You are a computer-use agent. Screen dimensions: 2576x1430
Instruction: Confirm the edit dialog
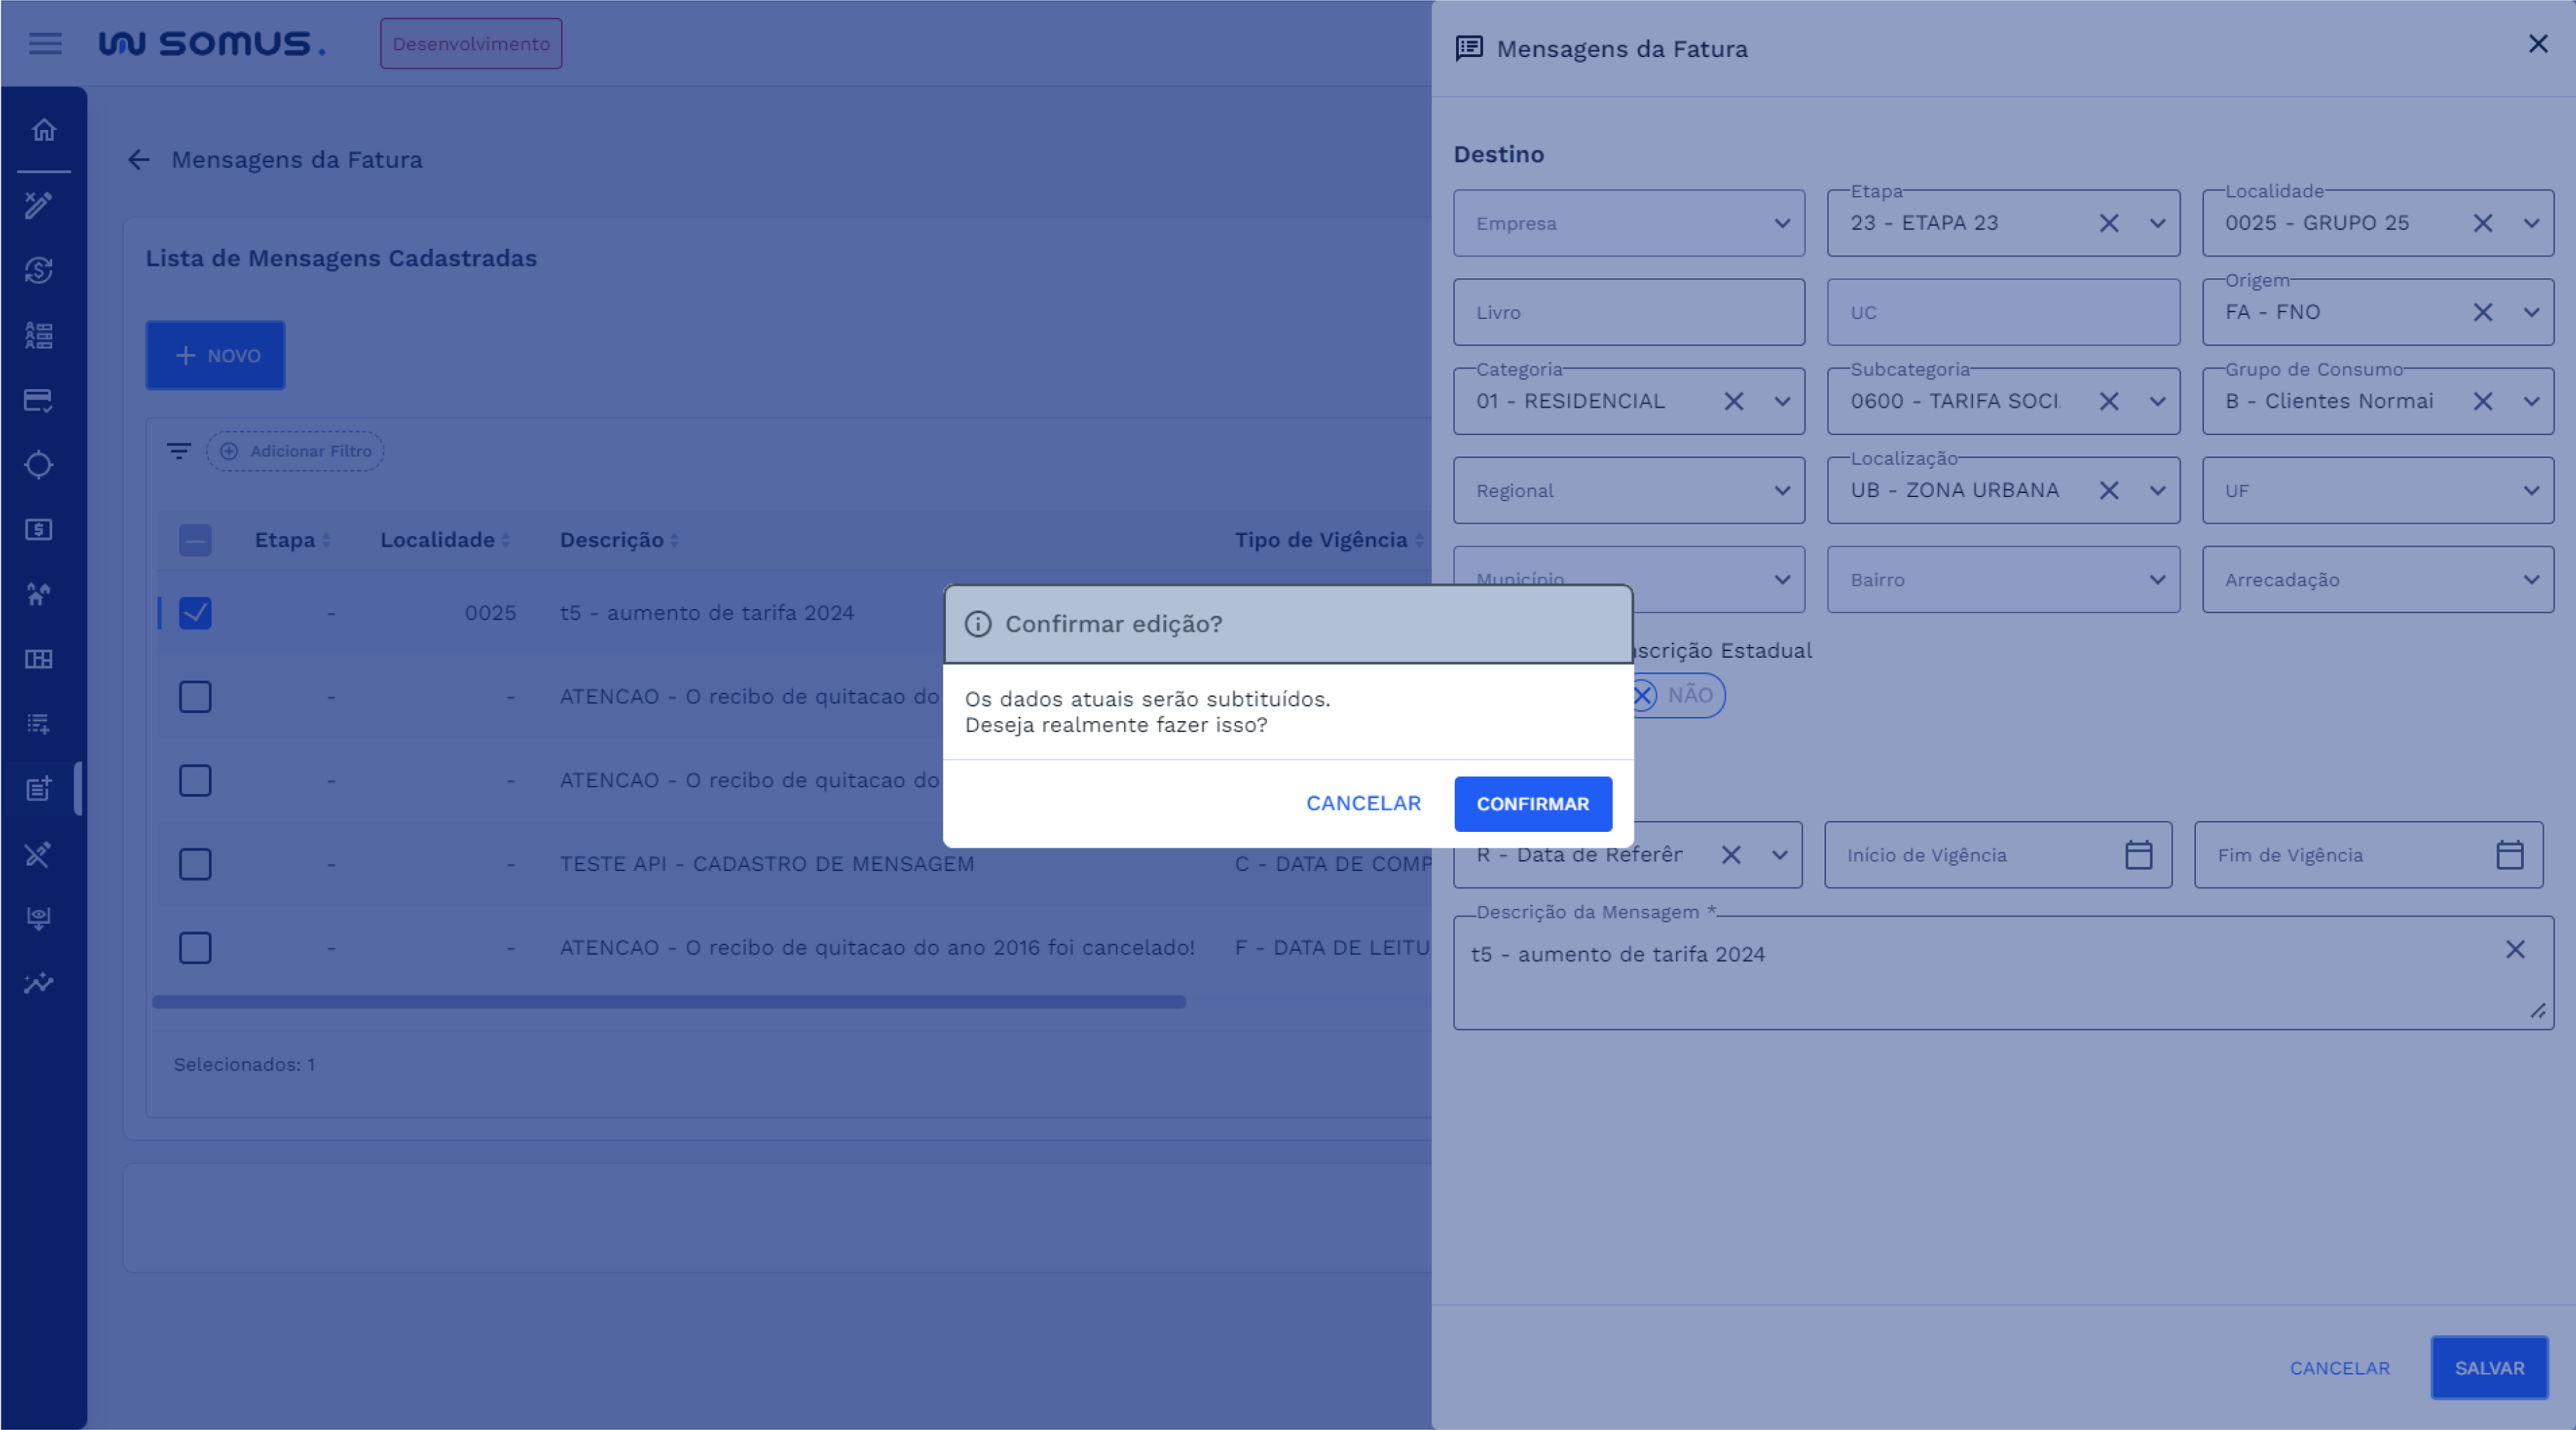pyautogui.click(x=1532, y=804)
